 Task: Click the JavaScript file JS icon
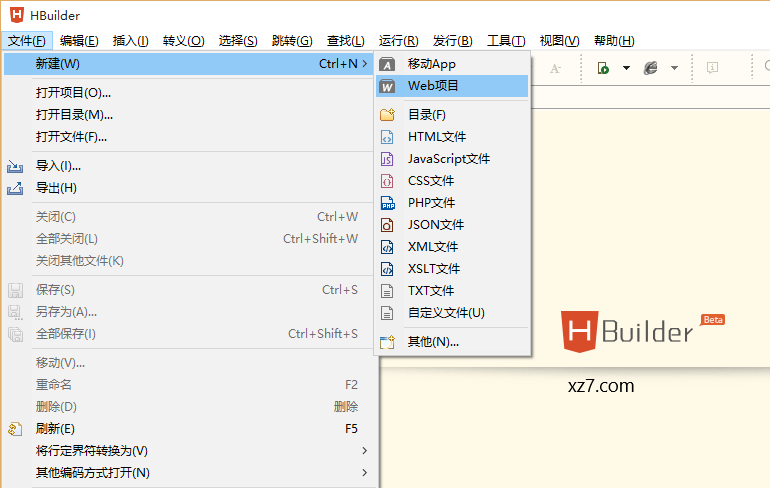coord(387,159)
